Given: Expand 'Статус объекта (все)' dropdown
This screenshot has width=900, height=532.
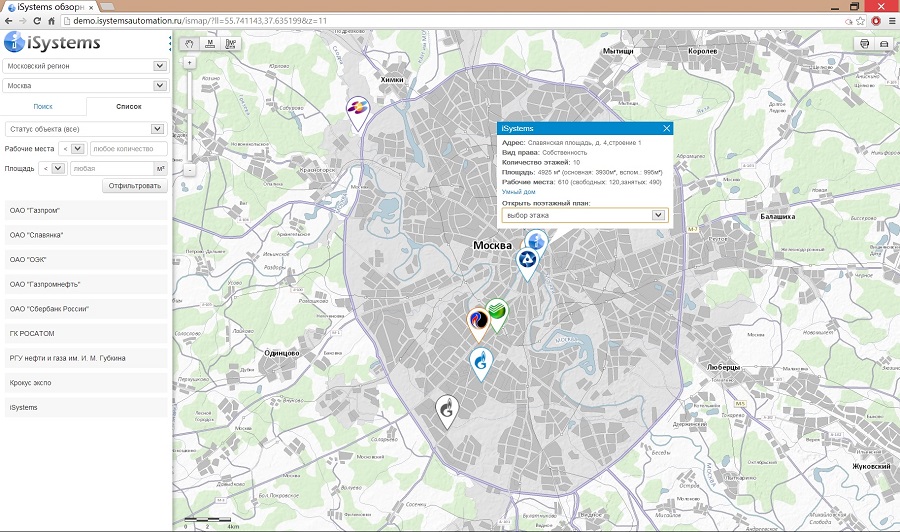Looking at the screenshot, I should point(85,129).
